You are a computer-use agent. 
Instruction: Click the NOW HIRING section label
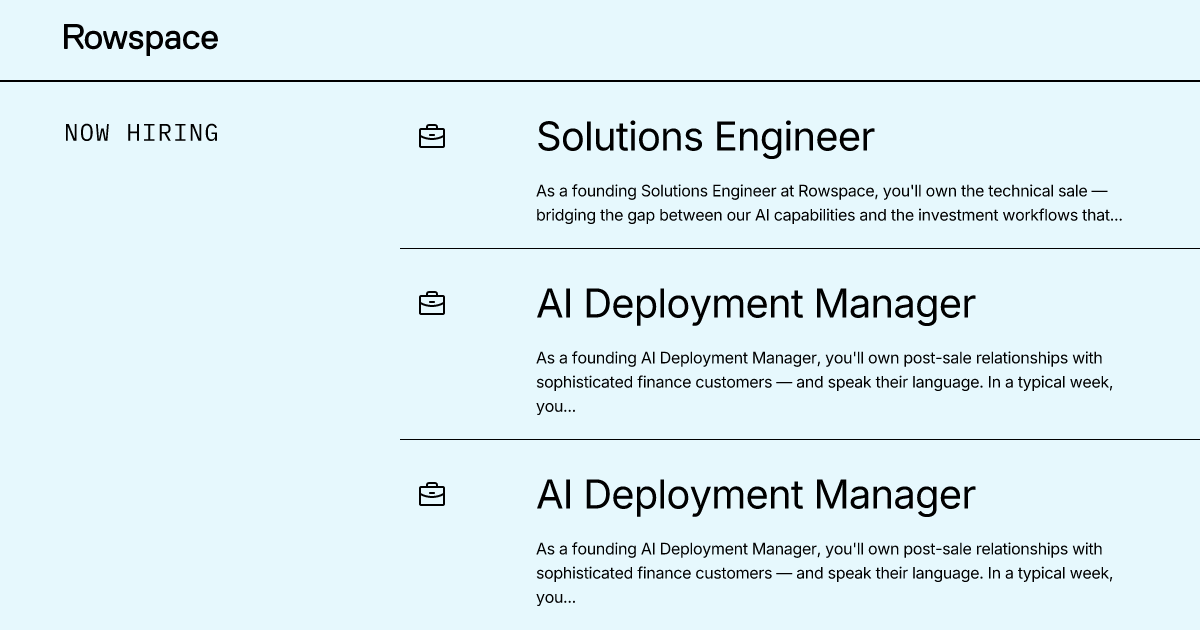coord(141,133)
